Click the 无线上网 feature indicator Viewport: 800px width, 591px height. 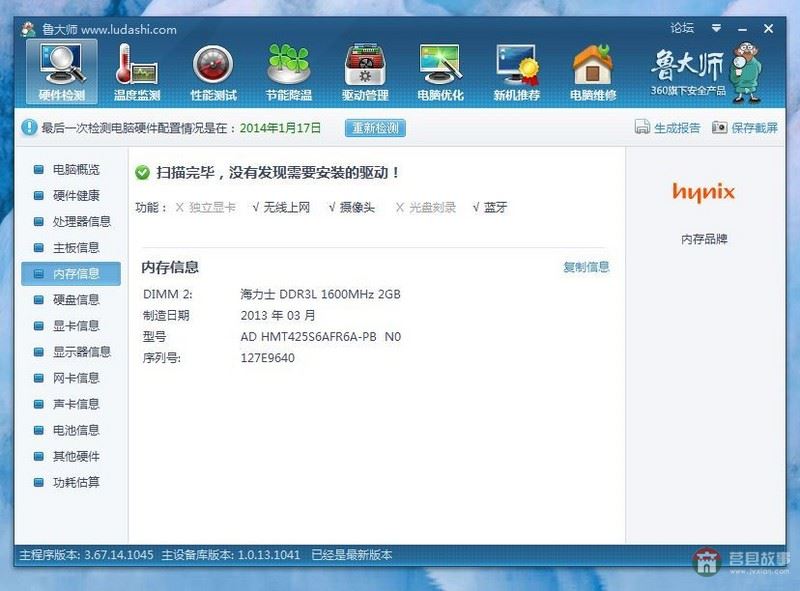click(281, 207)
